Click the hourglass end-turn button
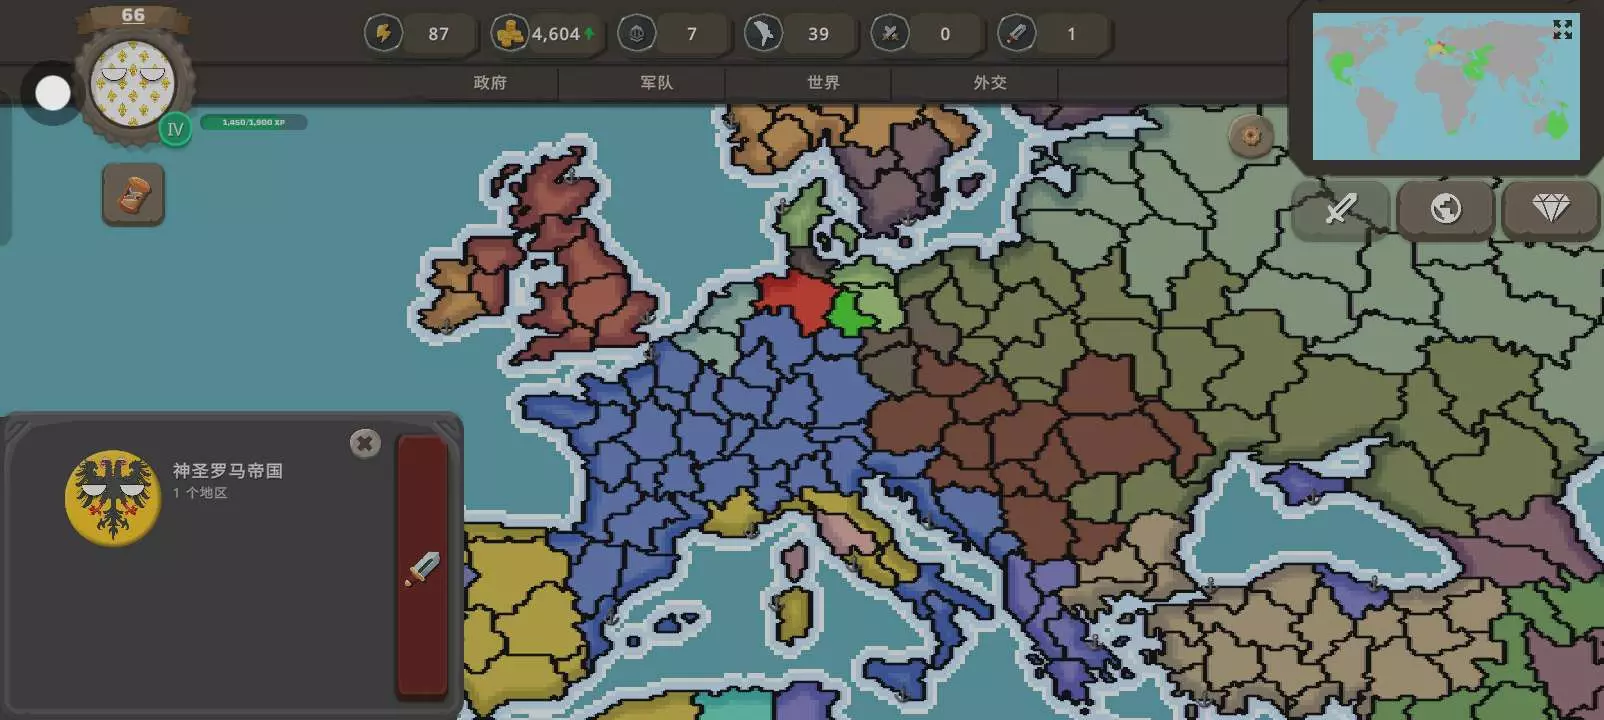 133,194
